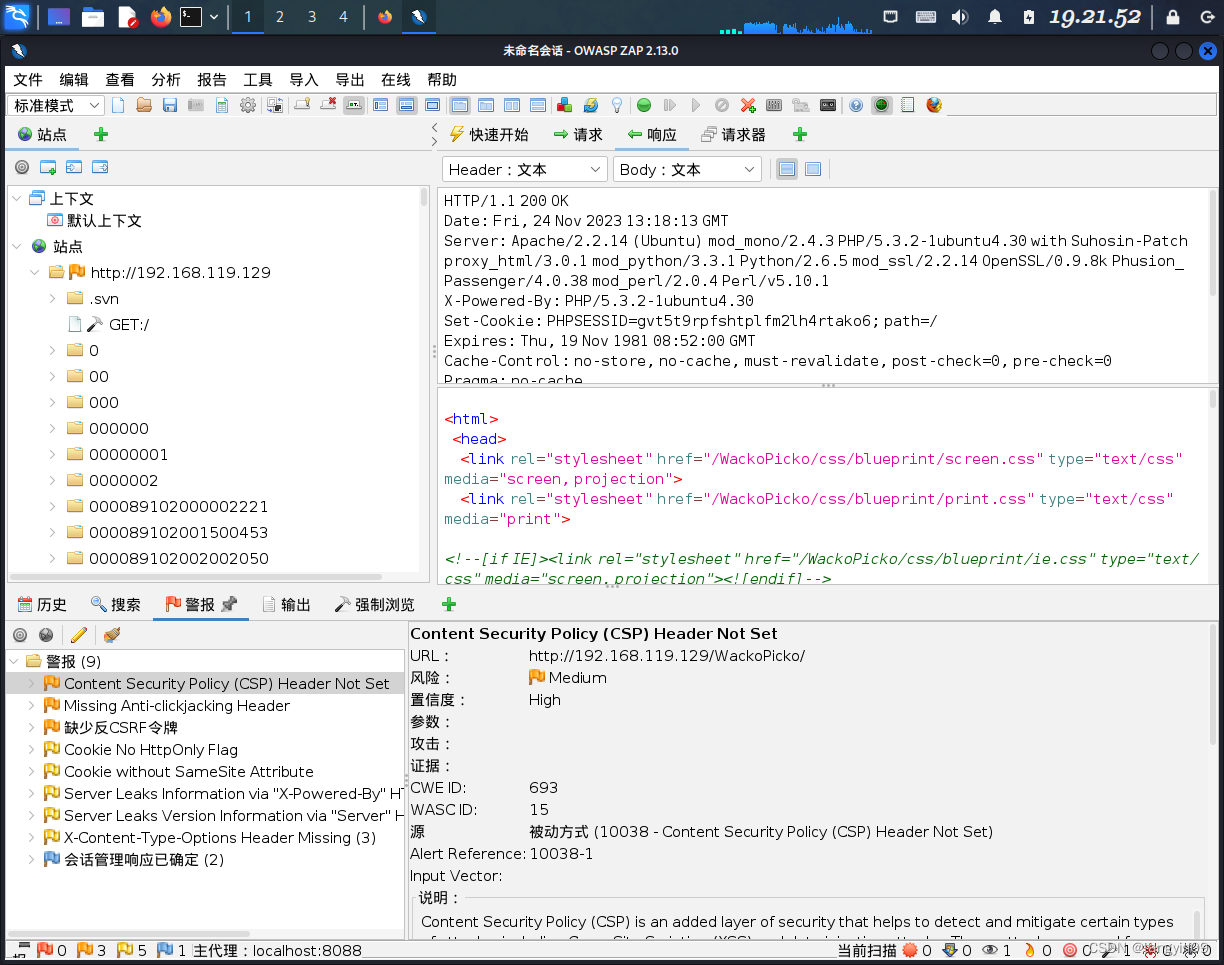Switch to the 快速开始 tab

point(489,134)
